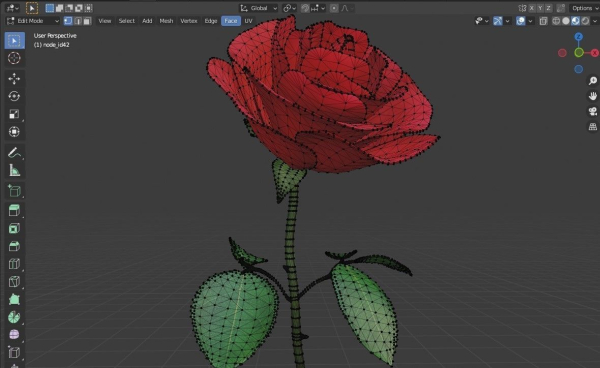
Task: Open object type visibility dropdown
Action: pos(481,21)
